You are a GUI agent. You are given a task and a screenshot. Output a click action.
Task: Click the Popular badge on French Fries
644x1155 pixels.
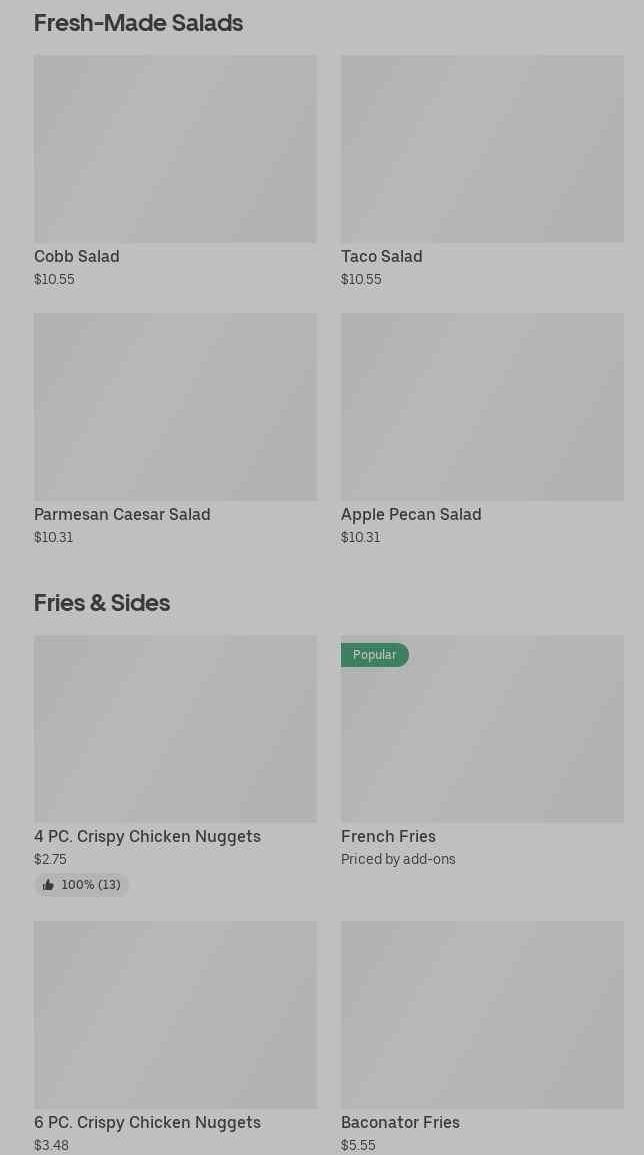374,655
